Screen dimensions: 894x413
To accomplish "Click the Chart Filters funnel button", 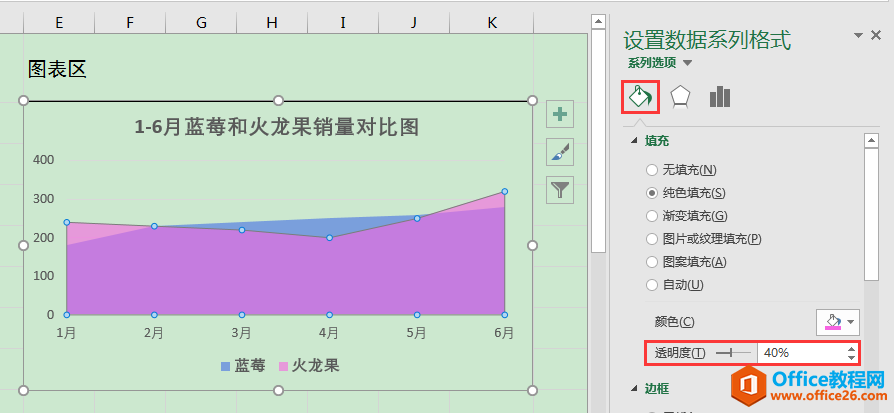I will [x=560, y=190].
